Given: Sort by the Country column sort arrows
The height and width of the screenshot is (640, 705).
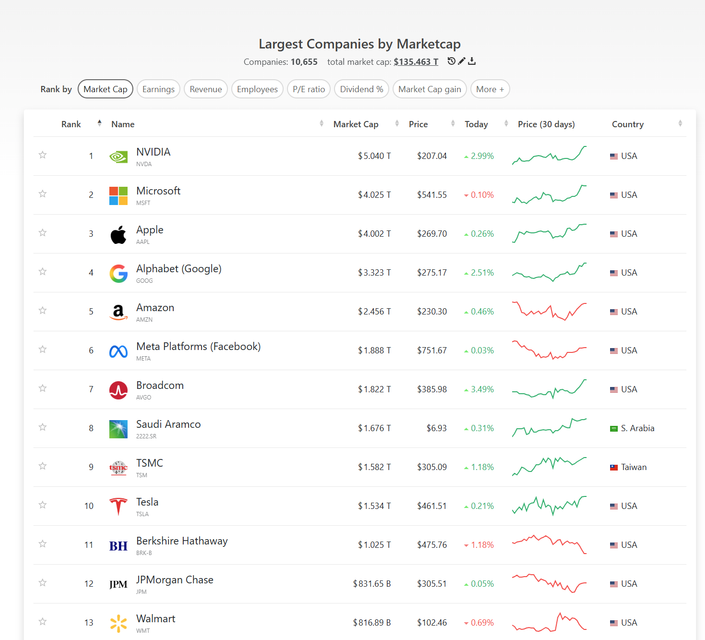Looking at the screenshot, I should coord(680,124).
